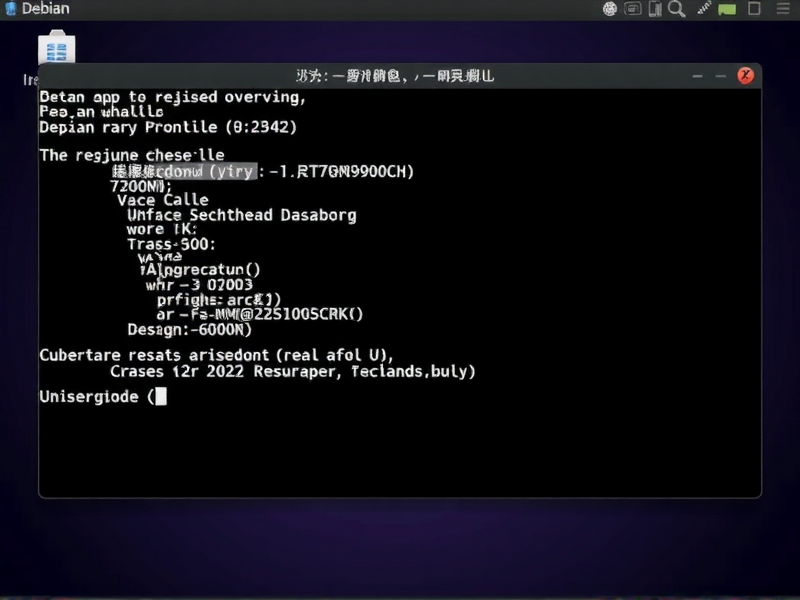Click the mobile device icon in the system tray
Viewport: 800px width, 600px height.
pyautogui.click(x=655, y=8)
